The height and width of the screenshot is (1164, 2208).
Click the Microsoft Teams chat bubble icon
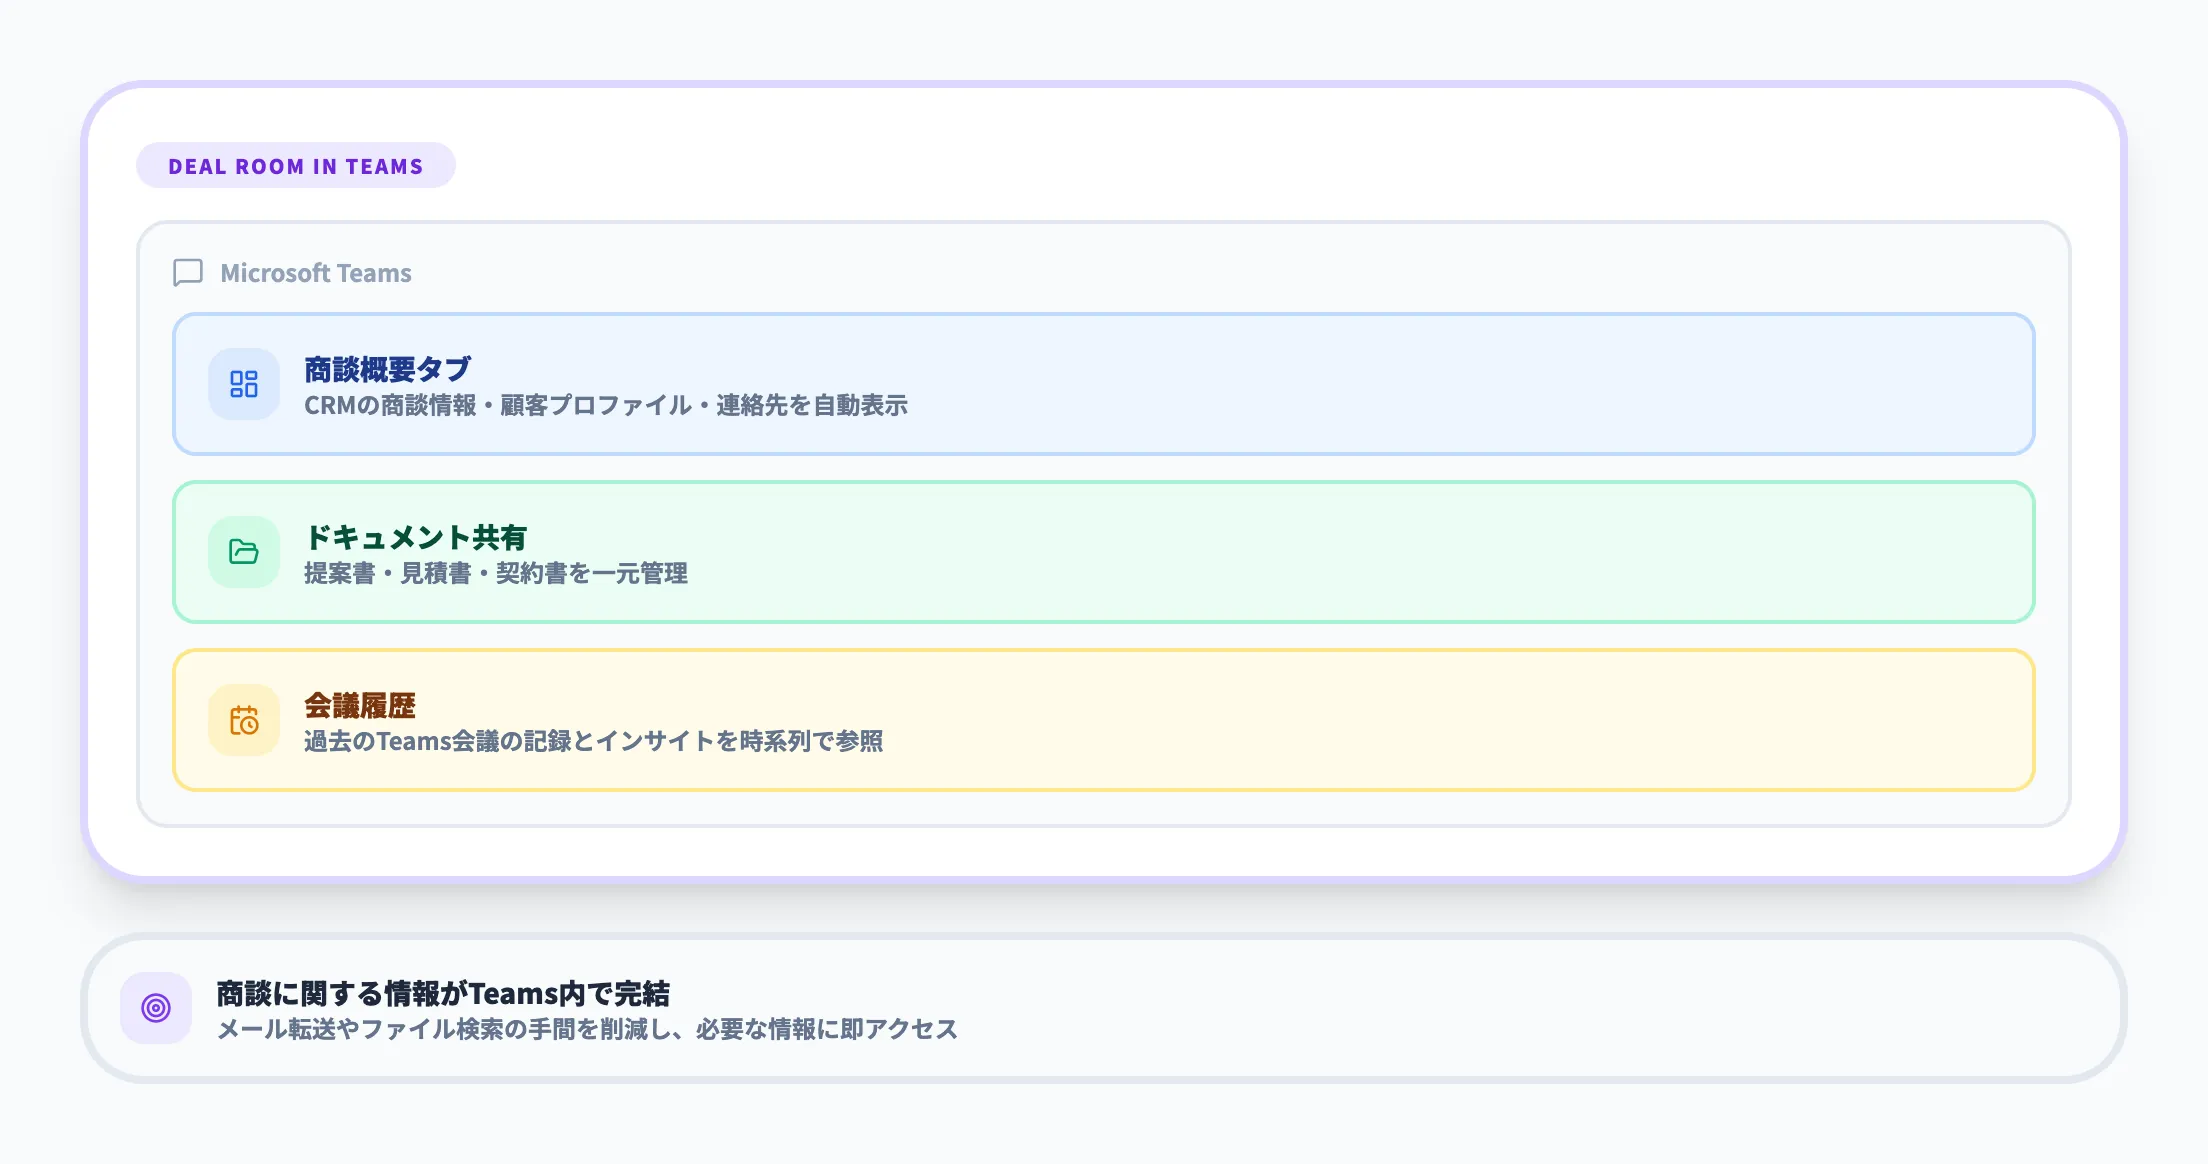tap(188, 273)
